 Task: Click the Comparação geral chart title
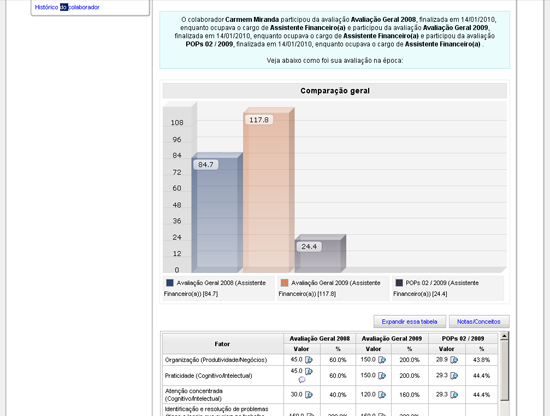335,91
